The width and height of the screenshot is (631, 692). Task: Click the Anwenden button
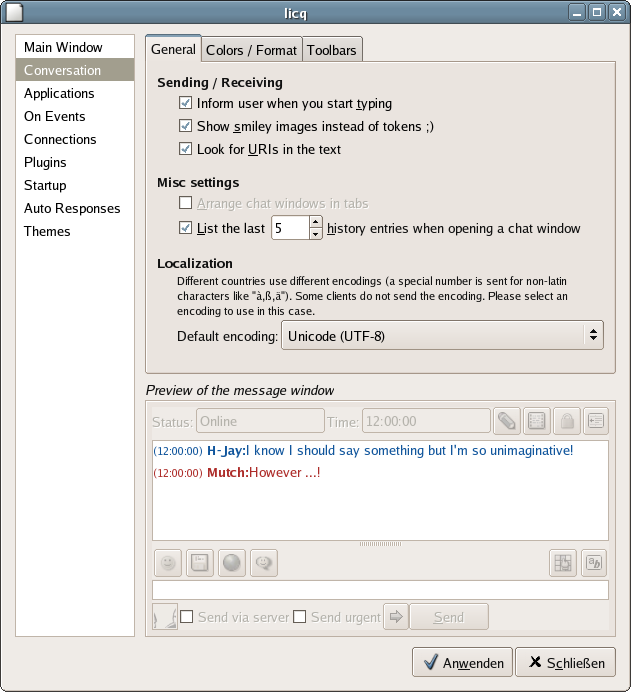pos(462,662)
